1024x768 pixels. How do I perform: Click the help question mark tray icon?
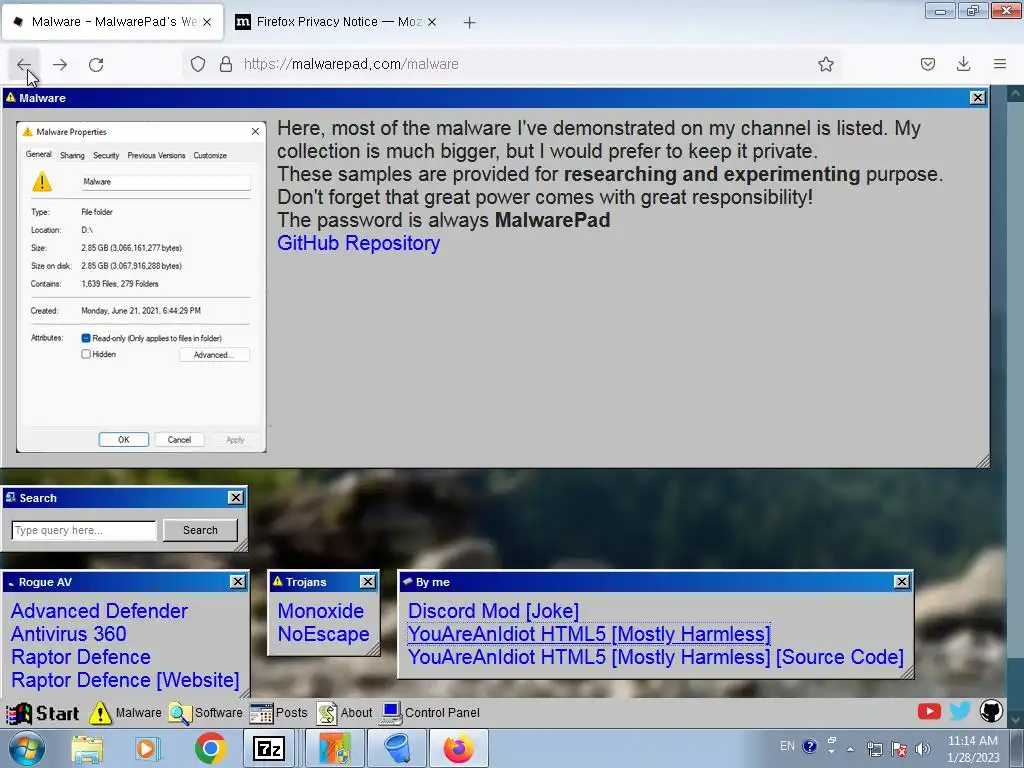pyautogui.click(x=809, y=746)
